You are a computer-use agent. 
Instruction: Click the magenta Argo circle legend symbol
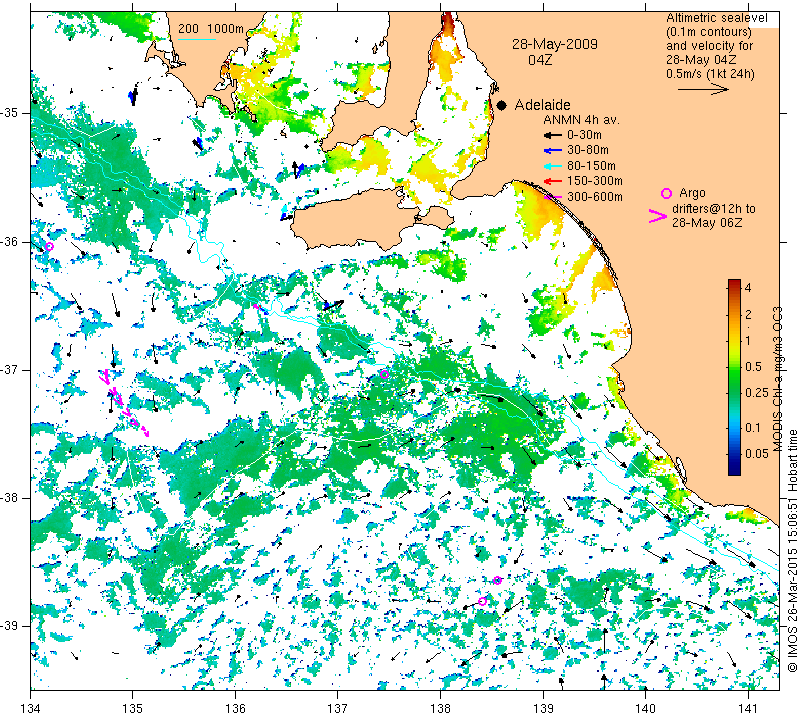[x=666, y=193]
